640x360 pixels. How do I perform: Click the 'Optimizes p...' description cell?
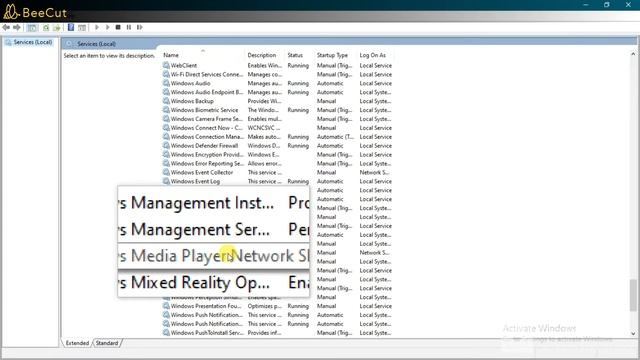(264, 306)
